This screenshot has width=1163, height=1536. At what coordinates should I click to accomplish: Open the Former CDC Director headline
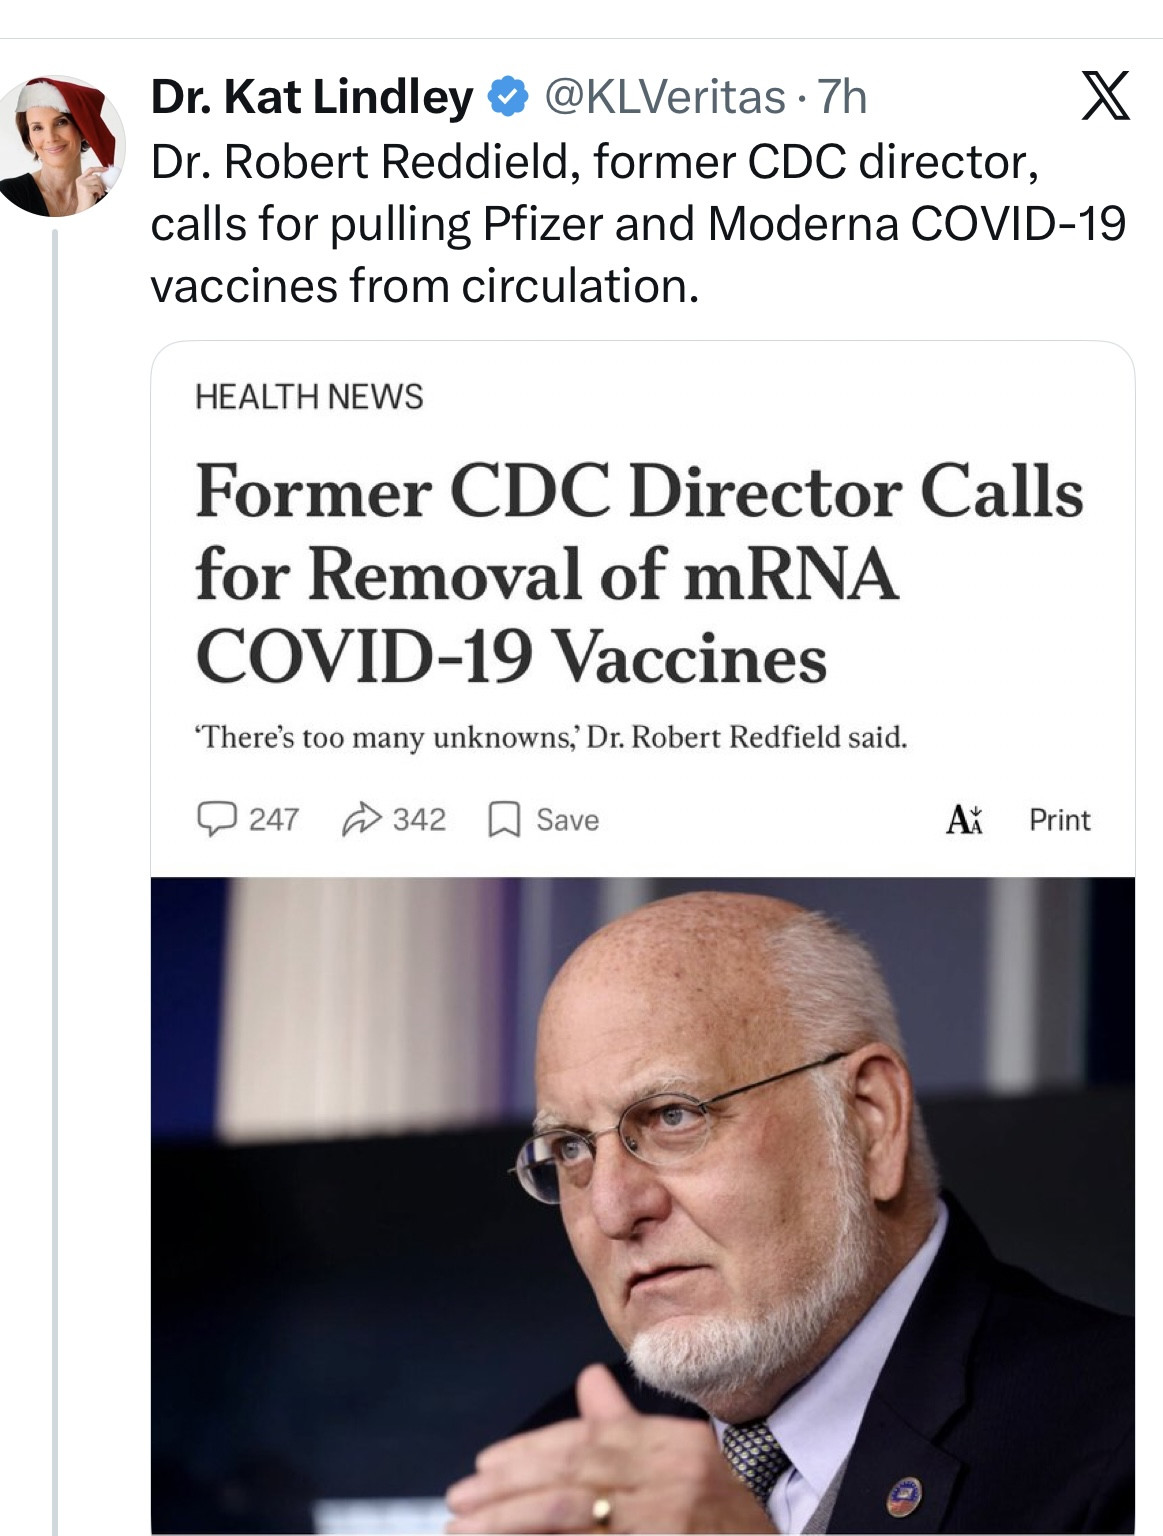[639, 573]
